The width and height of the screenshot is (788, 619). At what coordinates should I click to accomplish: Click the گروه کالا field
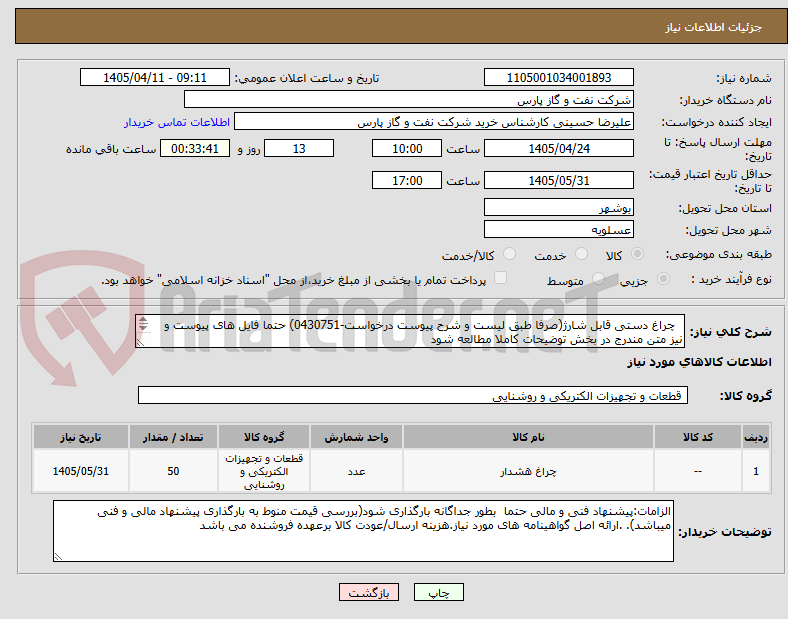click(413, 395)
